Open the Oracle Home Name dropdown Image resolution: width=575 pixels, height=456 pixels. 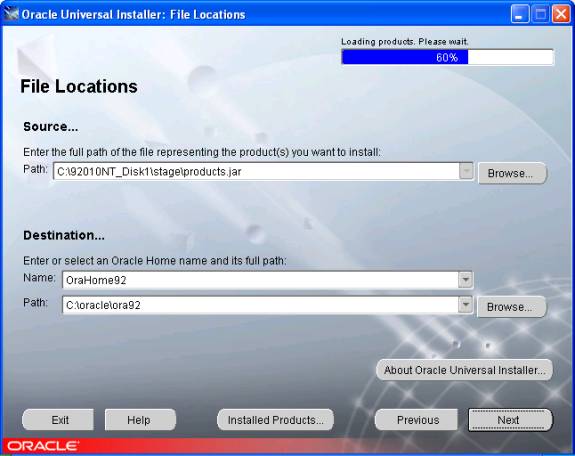(465, 280)
